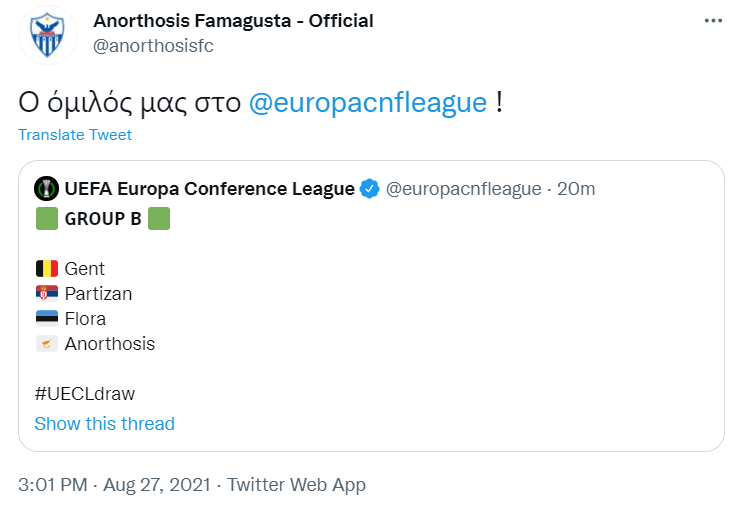
Task: Click the Belgium flag next to Gent
Action: pos(47,269)
